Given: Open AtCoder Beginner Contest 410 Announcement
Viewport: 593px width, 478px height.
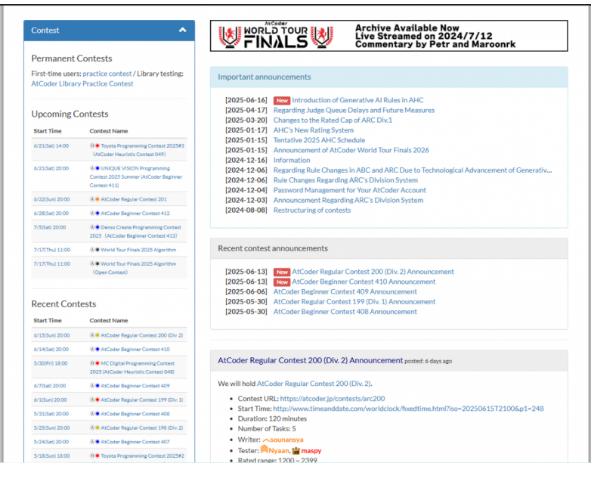Looking at the screenshot, I should click(364, 282).
